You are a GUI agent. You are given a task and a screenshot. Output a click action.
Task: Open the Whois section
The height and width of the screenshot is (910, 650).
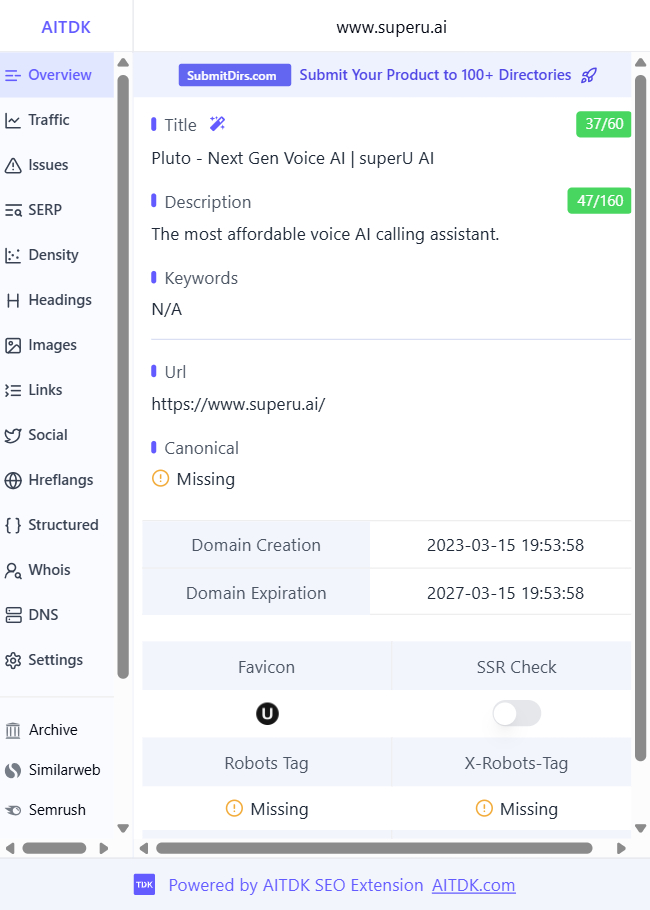(49, 570)
